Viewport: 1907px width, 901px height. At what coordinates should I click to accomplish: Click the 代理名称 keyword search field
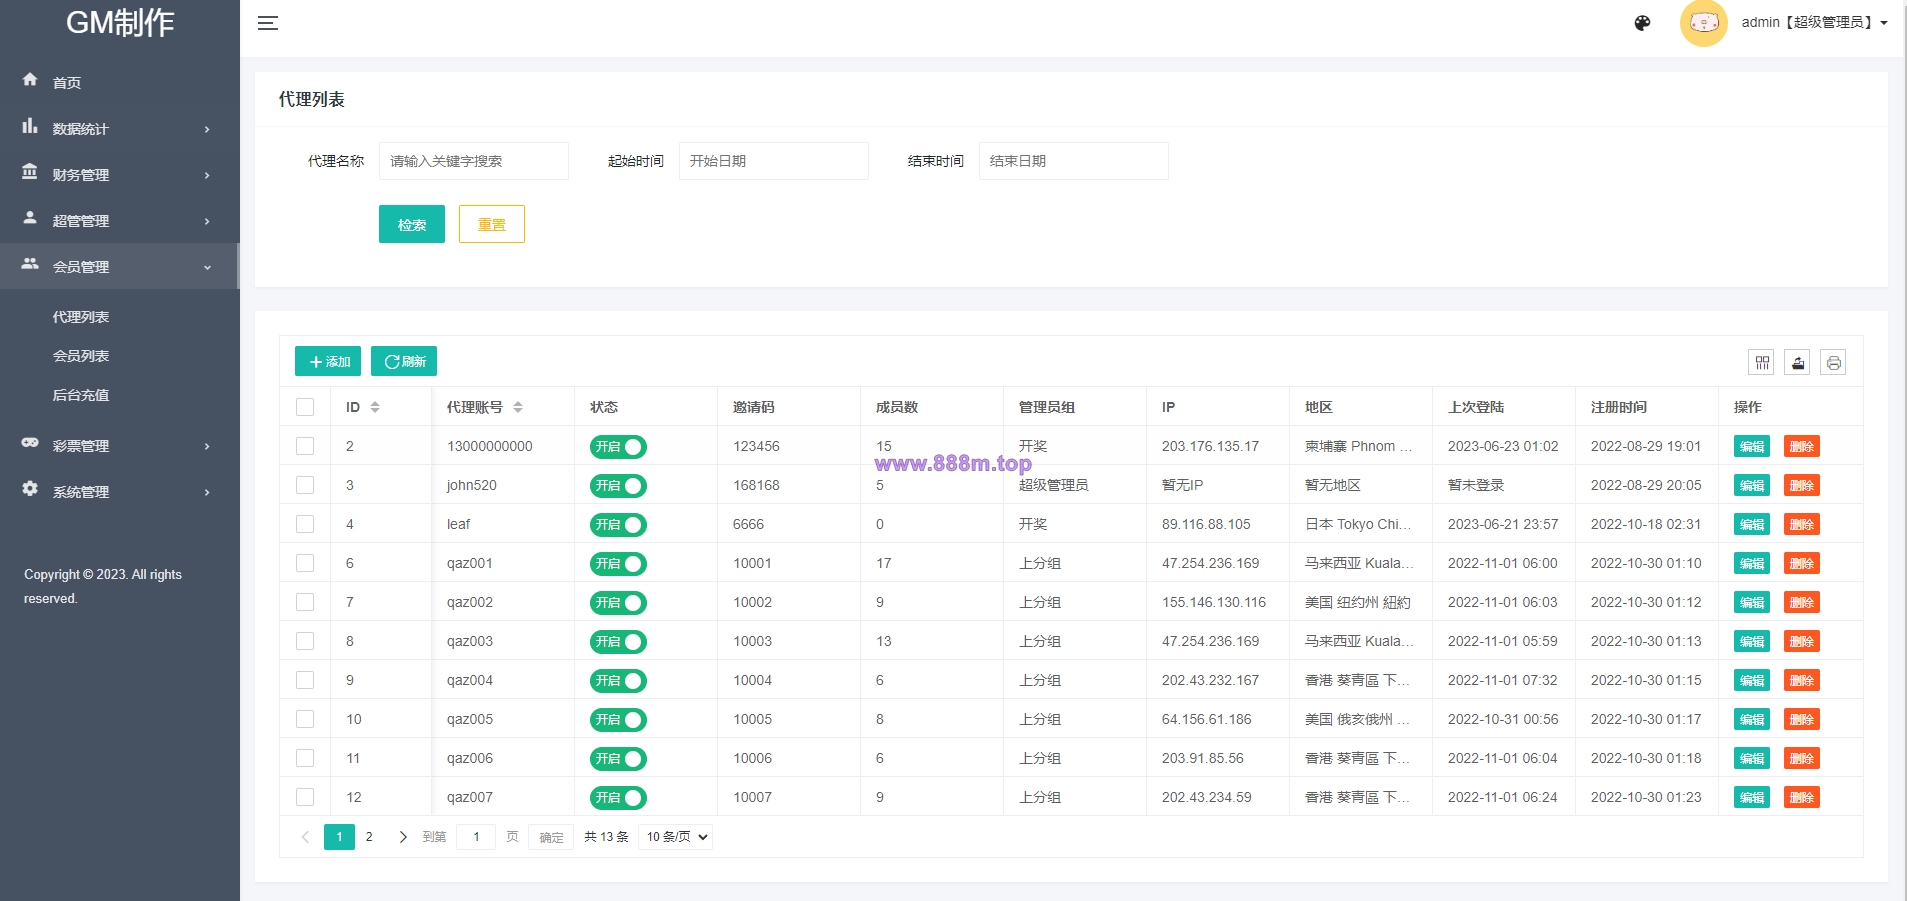(474, 161)
